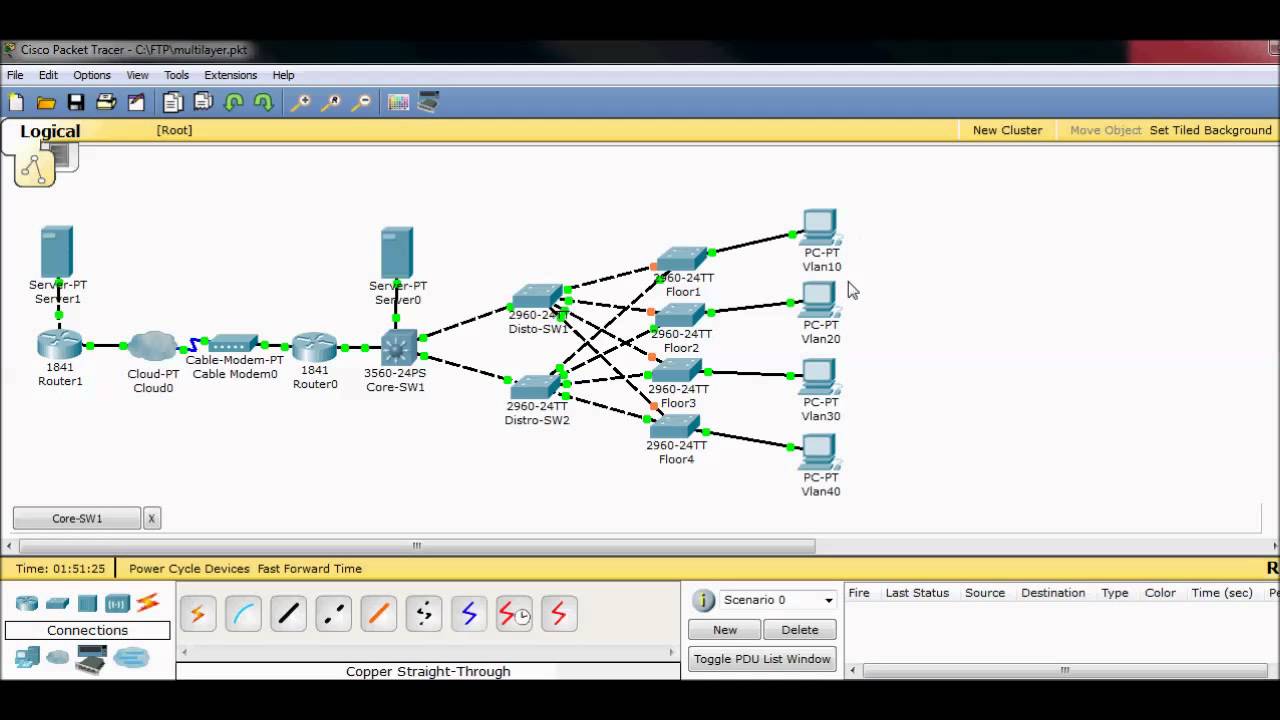Choose the Copper Straight-Through cable
The width and height of the screenshot is (1280, 720).
pos(288,613)
